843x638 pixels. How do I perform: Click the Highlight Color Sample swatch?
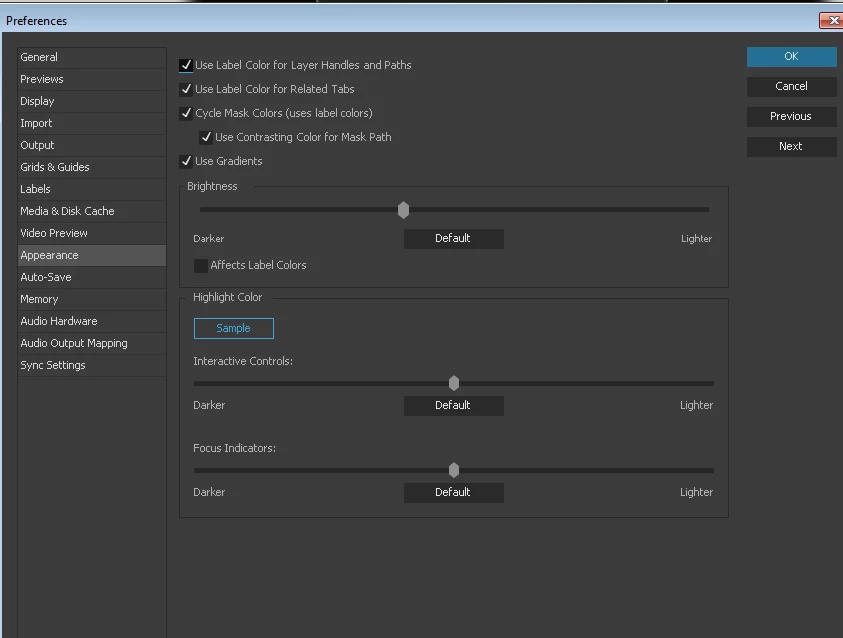point(234,328)
